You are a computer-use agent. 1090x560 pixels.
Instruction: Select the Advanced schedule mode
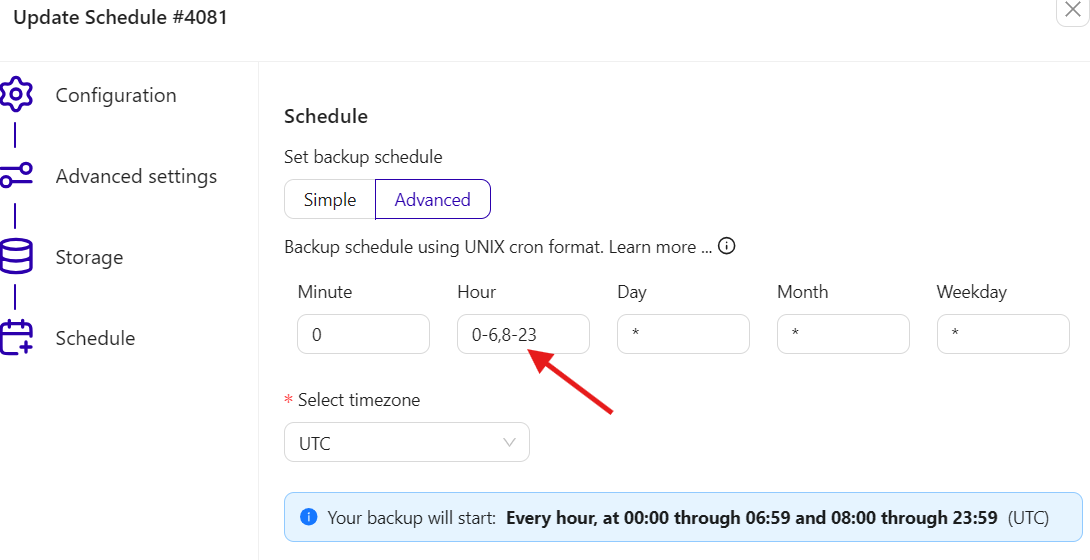point(432,199)
